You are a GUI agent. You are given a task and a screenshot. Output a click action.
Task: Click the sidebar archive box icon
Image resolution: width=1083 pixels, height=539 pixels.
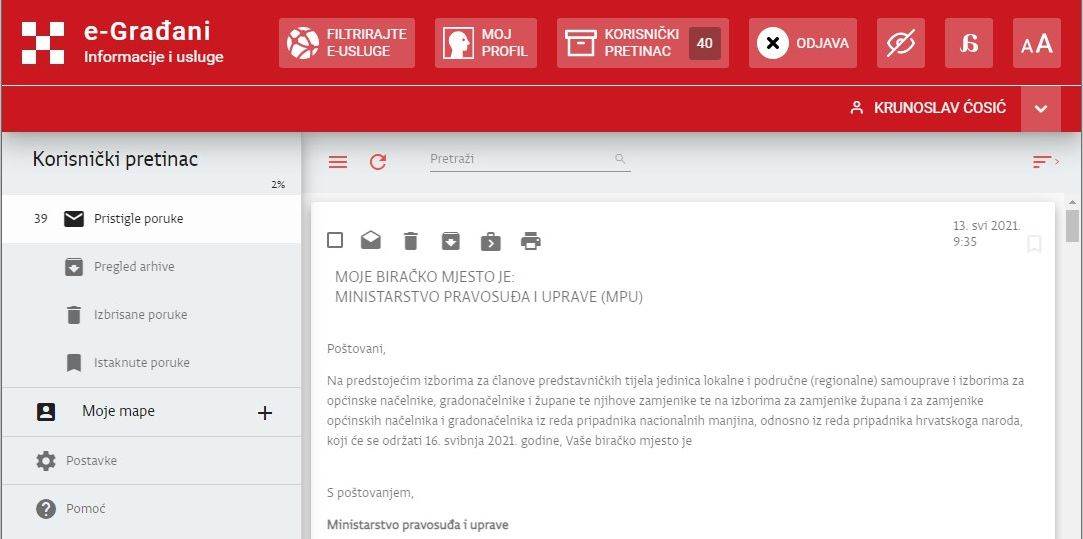[74, 267]
